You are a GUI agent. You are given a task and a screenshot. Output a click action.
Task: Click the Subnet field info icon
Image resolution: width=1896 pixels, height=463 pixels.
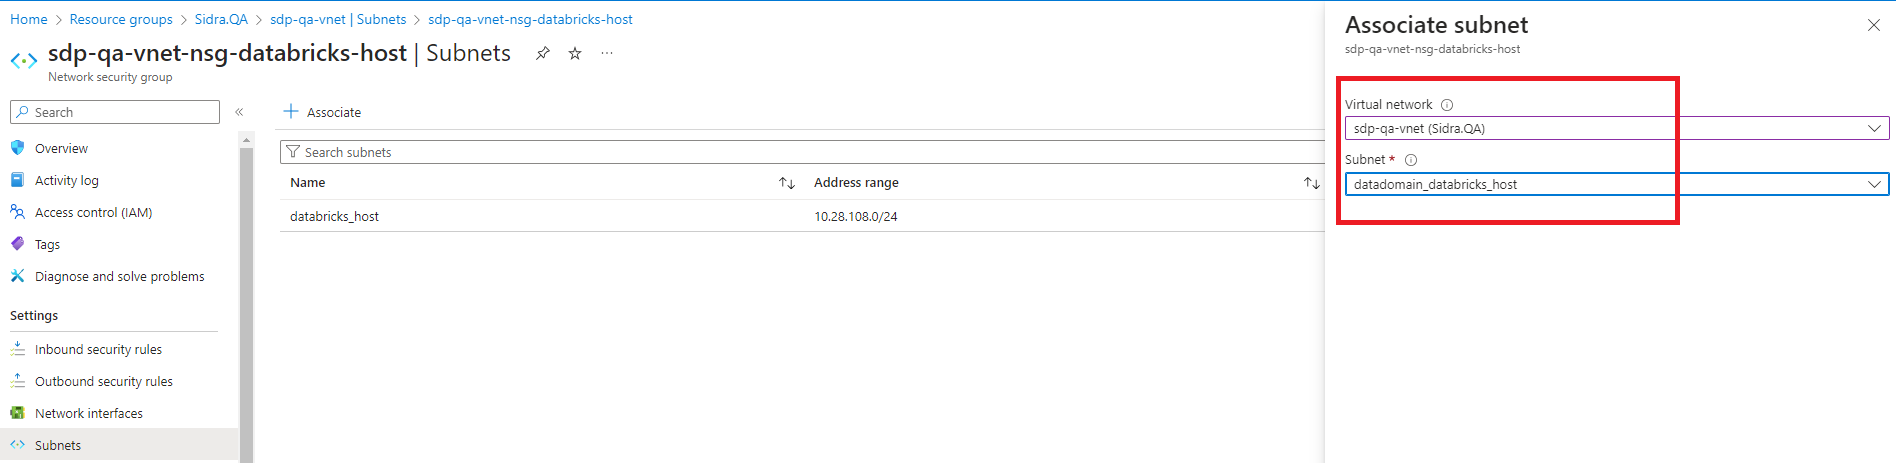point(1411,160)
